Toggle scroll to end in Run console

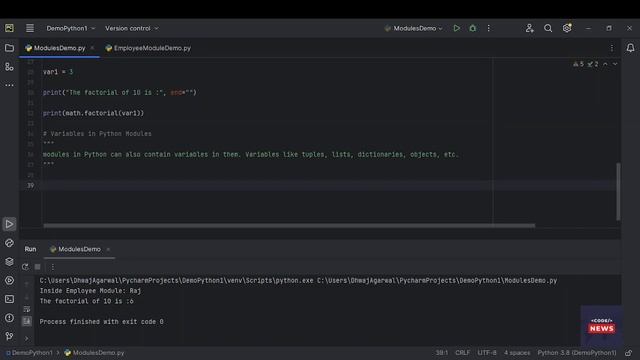coord(27,321)
